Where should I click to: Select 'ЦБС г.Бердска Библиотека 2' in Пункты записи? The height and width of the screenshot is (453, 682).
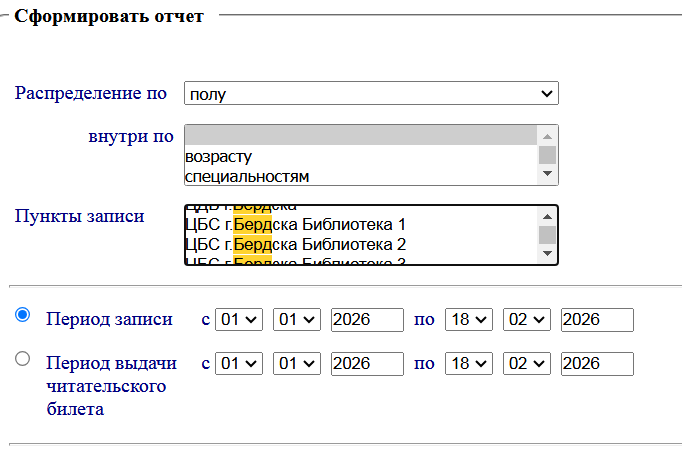pyautogui.click(x=360, y=244)
